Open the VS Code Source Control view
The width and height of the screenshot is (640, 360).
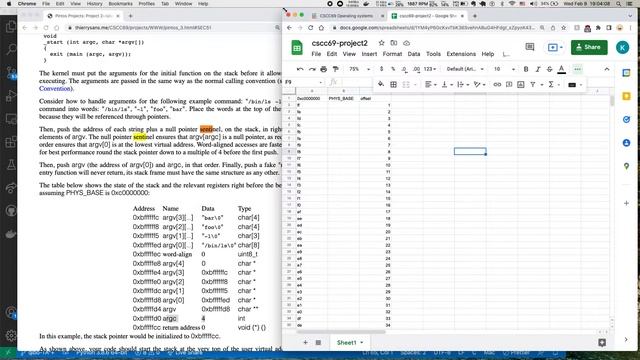(11, 73)
